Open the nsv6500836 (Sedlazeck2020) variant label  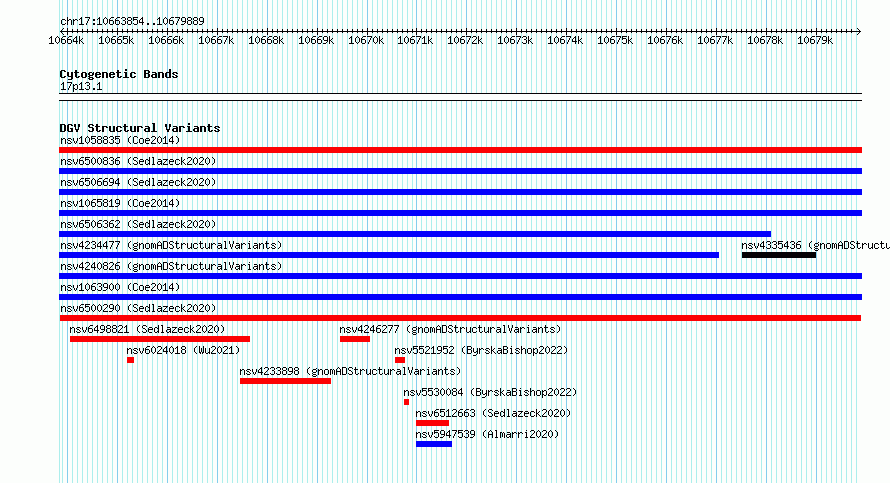pos(138,161)
